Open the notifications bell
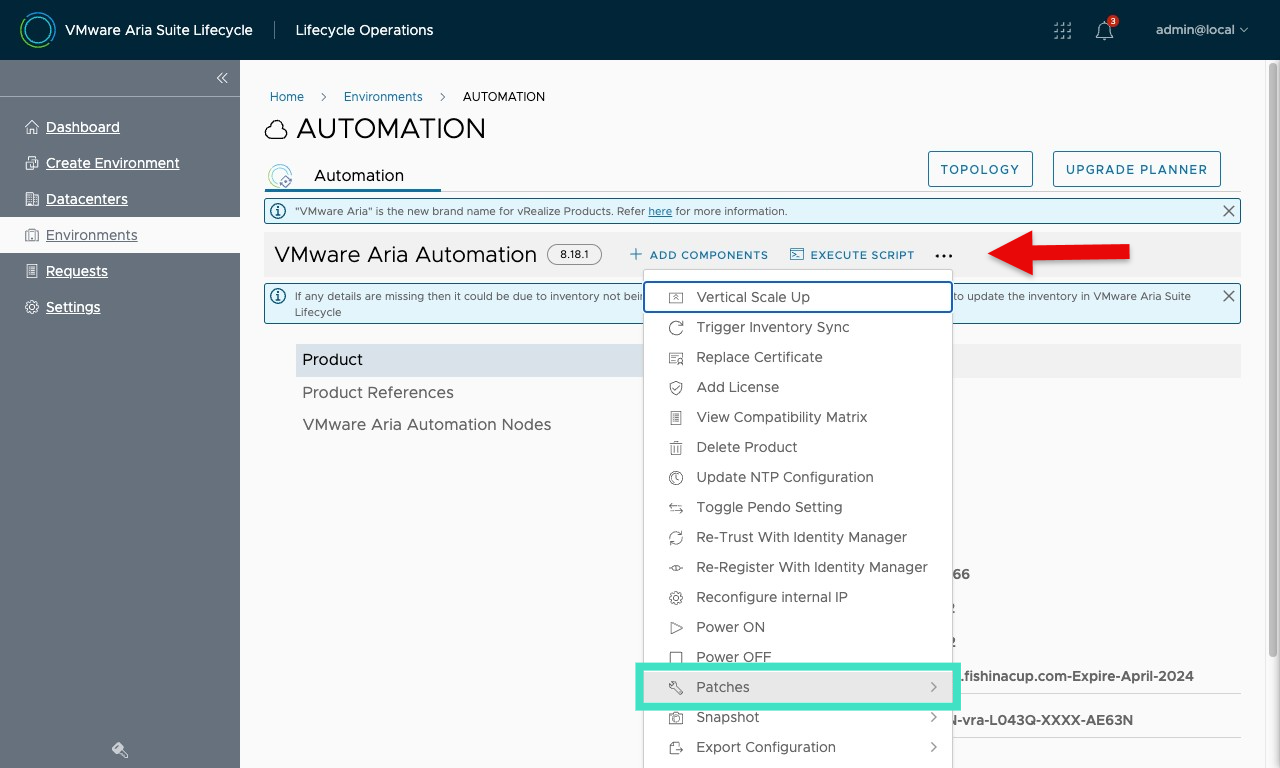 (x=1104, y=30)
